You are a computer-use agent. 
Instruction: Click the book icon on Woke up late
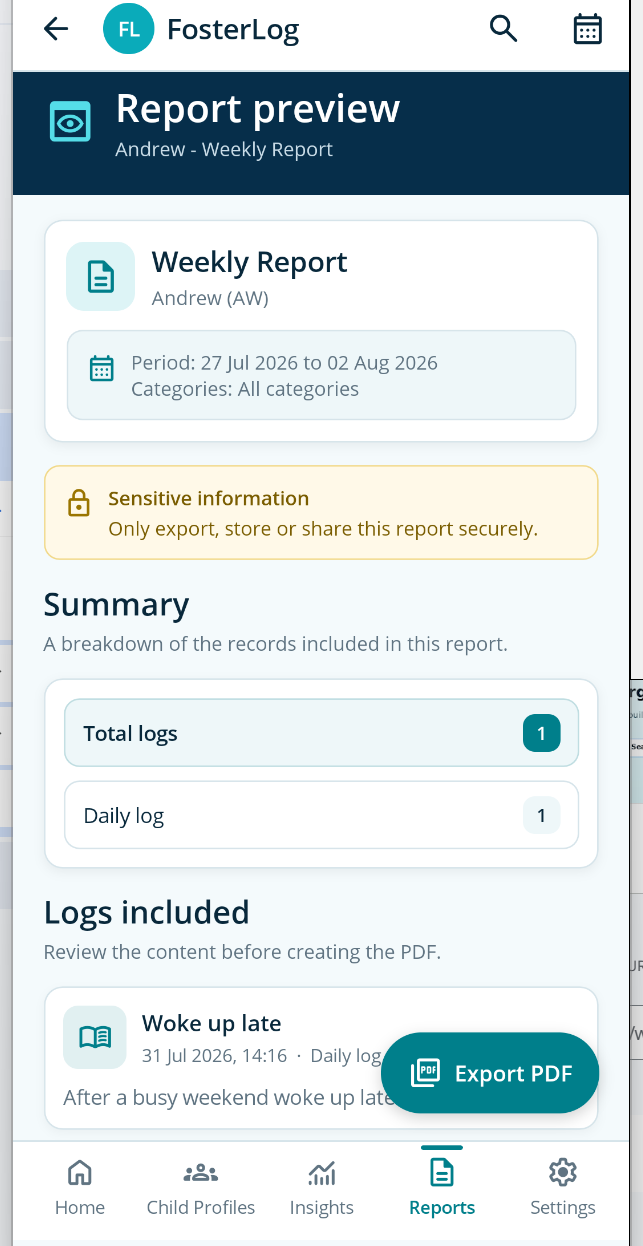[95, 1037]
